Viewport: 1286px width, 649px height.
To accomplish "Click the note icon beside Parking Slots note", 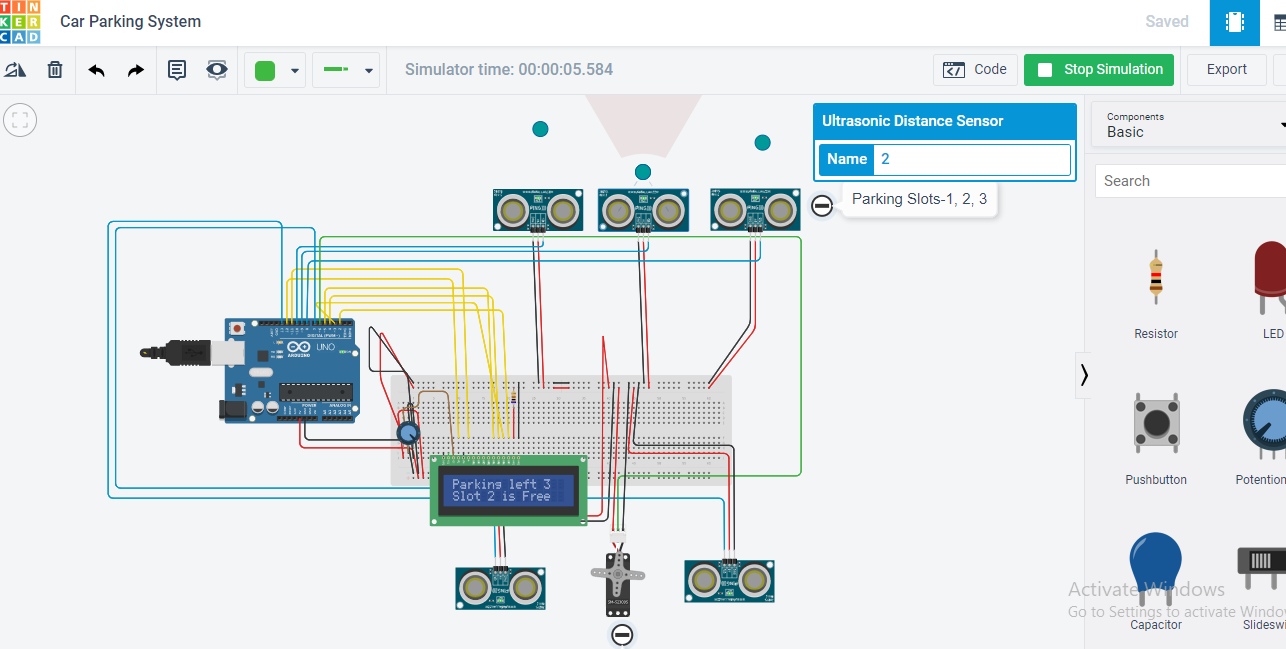I will click(x=822, y=205).
